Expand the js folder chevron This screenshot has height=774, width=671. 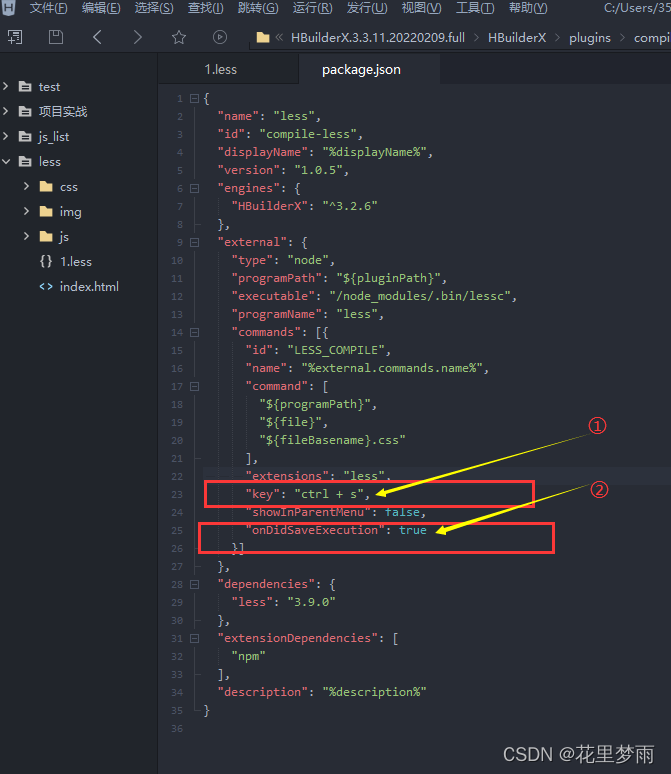27,236
